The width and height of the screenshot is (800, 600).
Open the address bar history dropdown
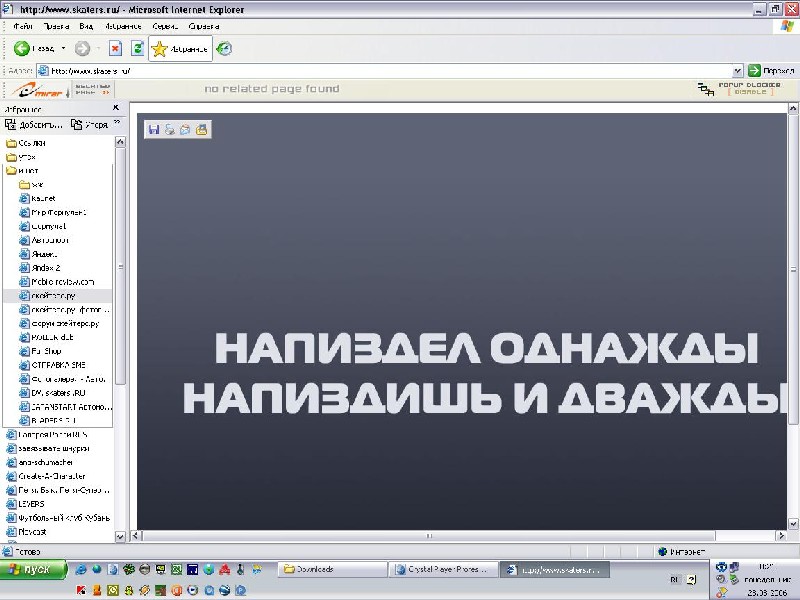click(738, 71)
